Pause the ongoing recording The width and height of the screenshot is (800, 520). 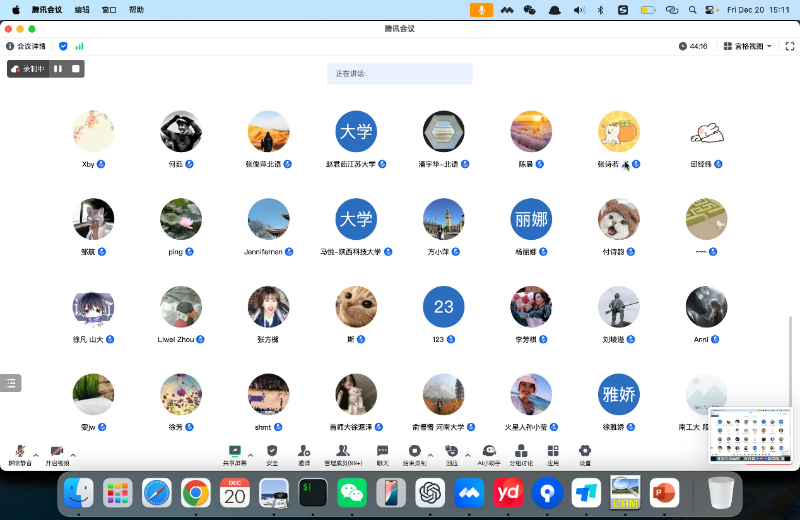pos(58,69)
